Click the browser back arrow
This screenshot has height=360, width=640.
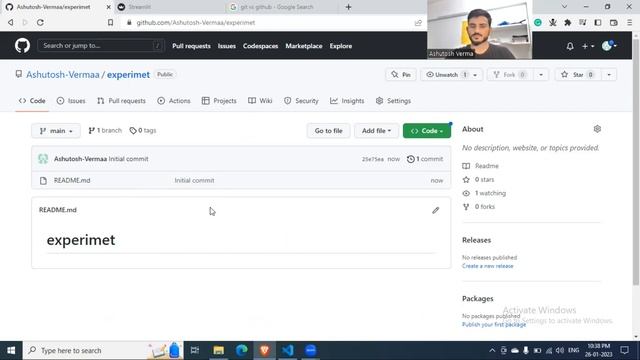pos(11,22)
